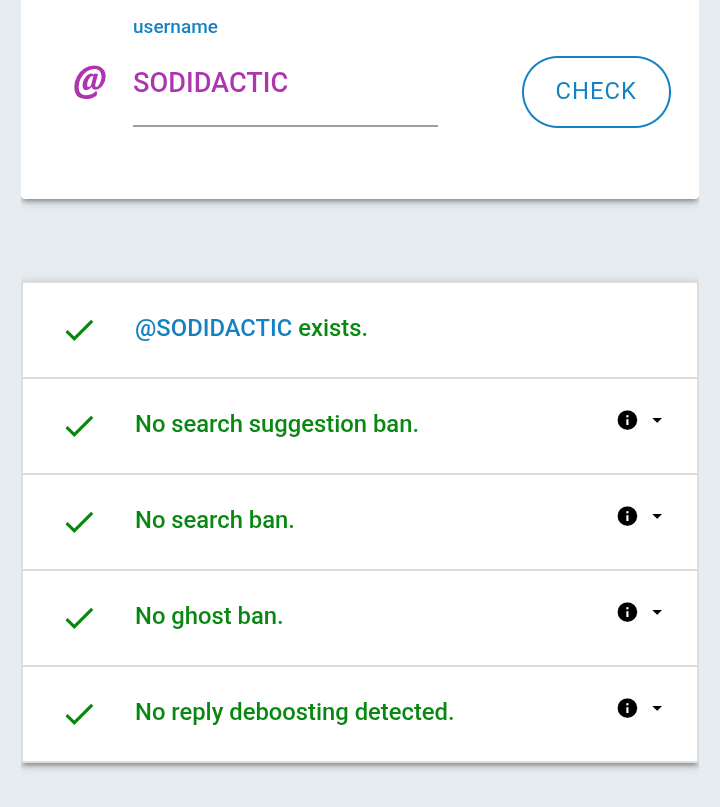The image size is (720, 807).
Task: Click the No ghost ban result text
Action: [x=209, y=616]
